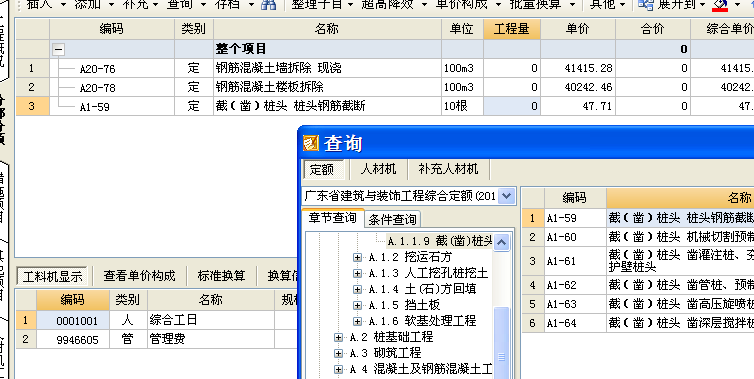Open the 查询 toolbar menu
This screenshot has height=379, width=754.
pos(187,4)
